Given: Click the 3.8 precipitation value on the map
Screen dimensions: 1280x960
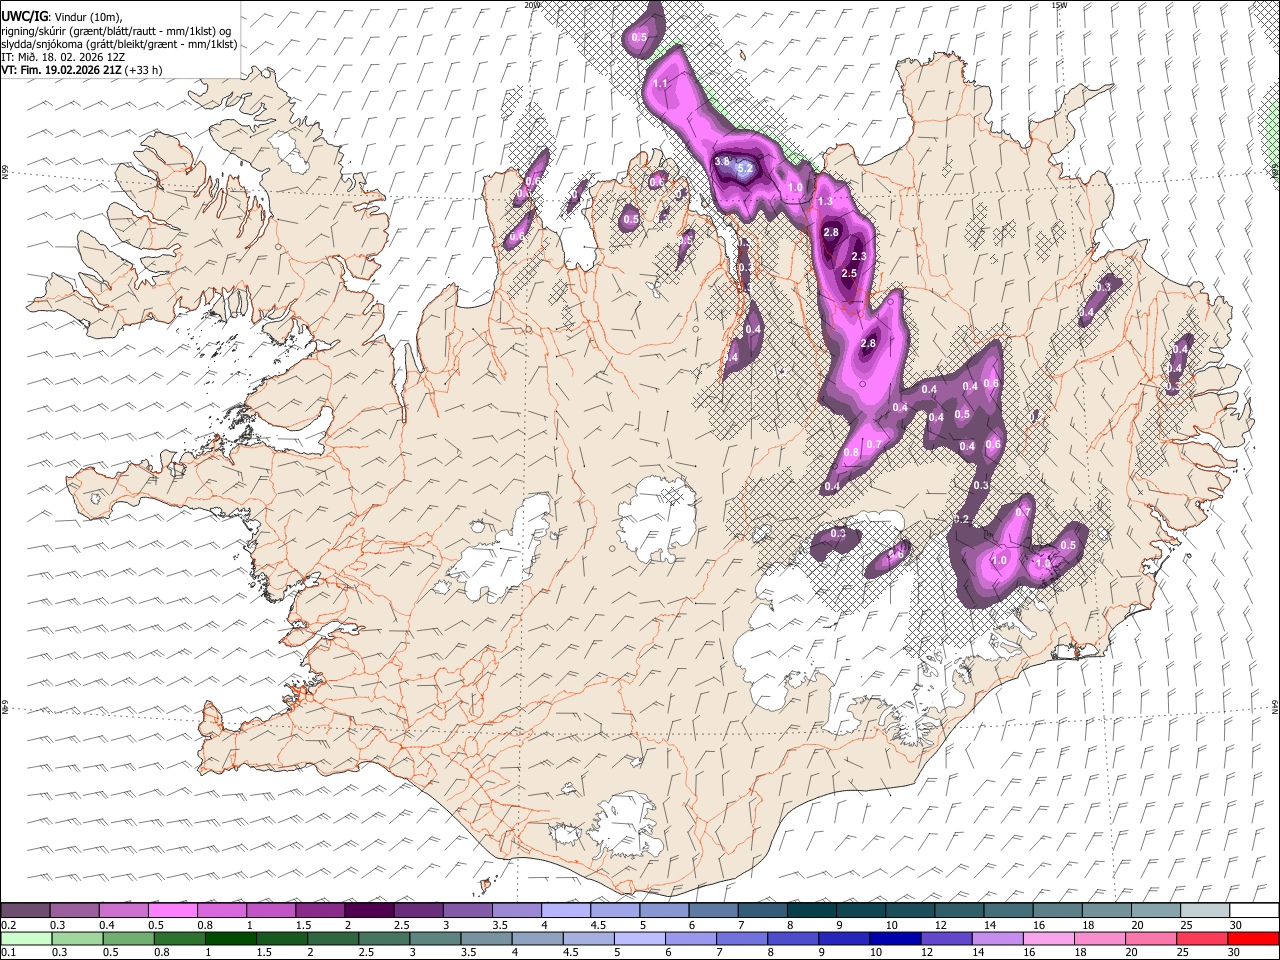Looking at the screenshot, I should 722,161.
